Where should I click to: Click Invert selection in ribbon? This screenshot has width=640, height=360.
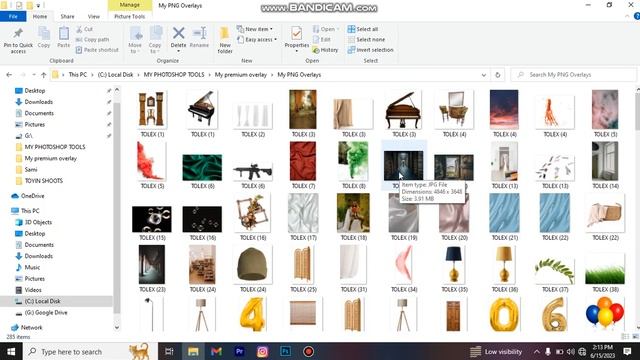click(x=371, y=50)
